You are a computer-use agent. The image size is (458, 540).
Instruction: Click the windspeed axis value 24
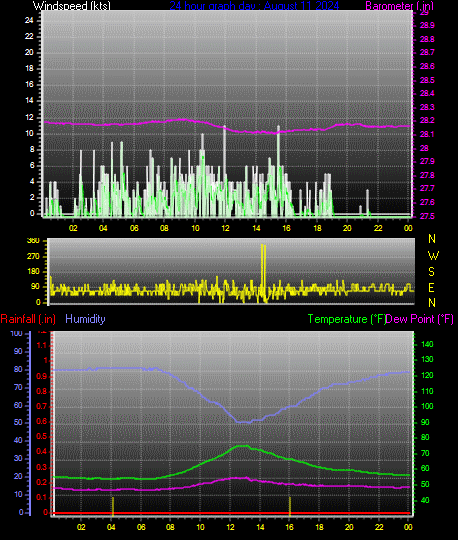pos(29,20)
